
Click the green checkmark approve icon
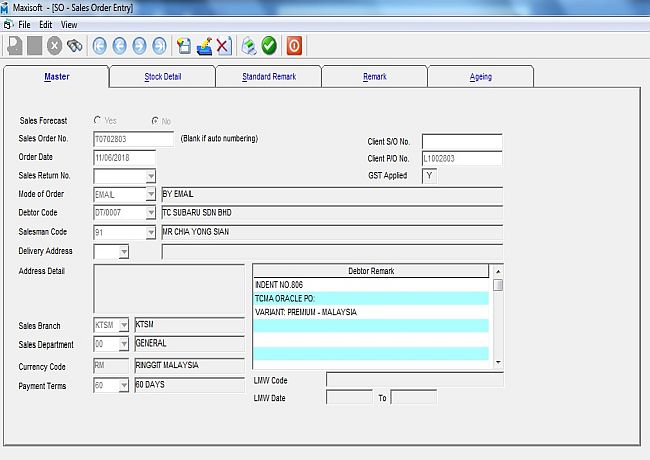[x=269, y=45]
